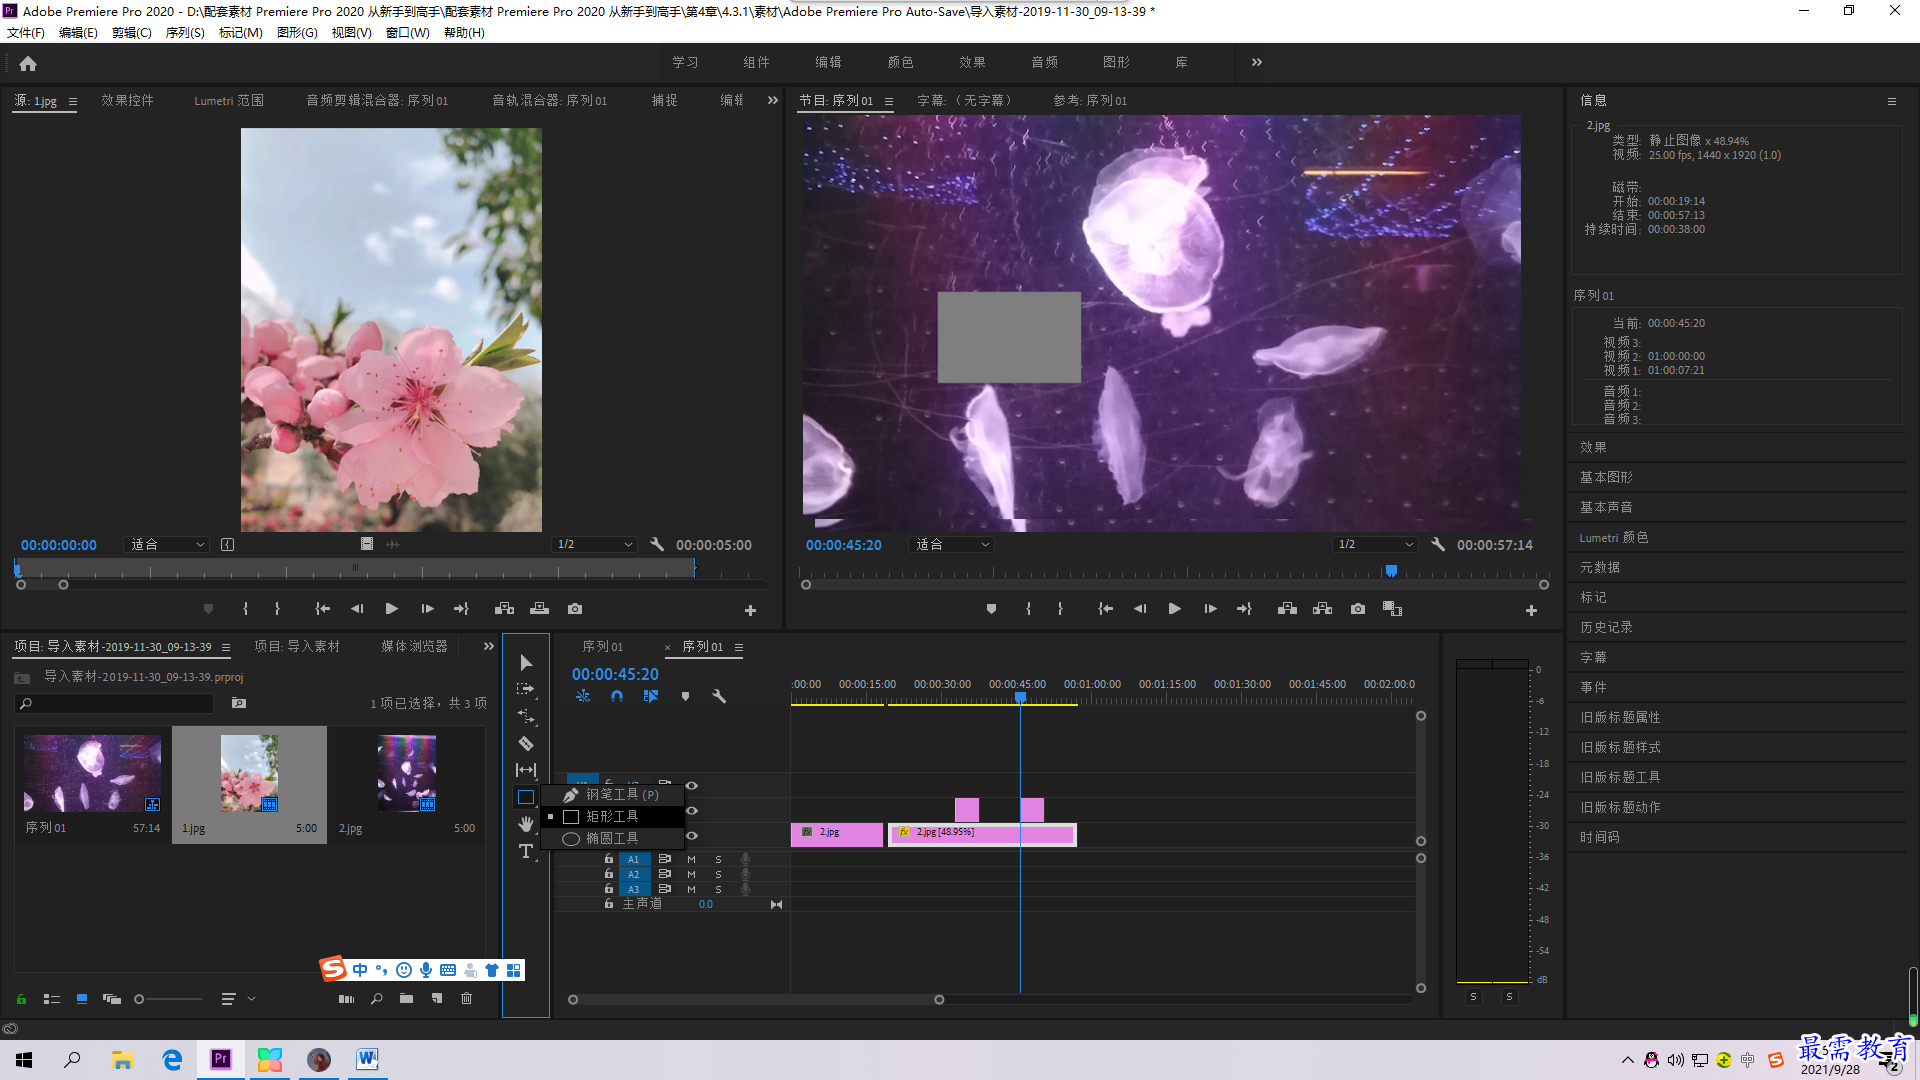Play program monitor sequence

pos(1175,609)
